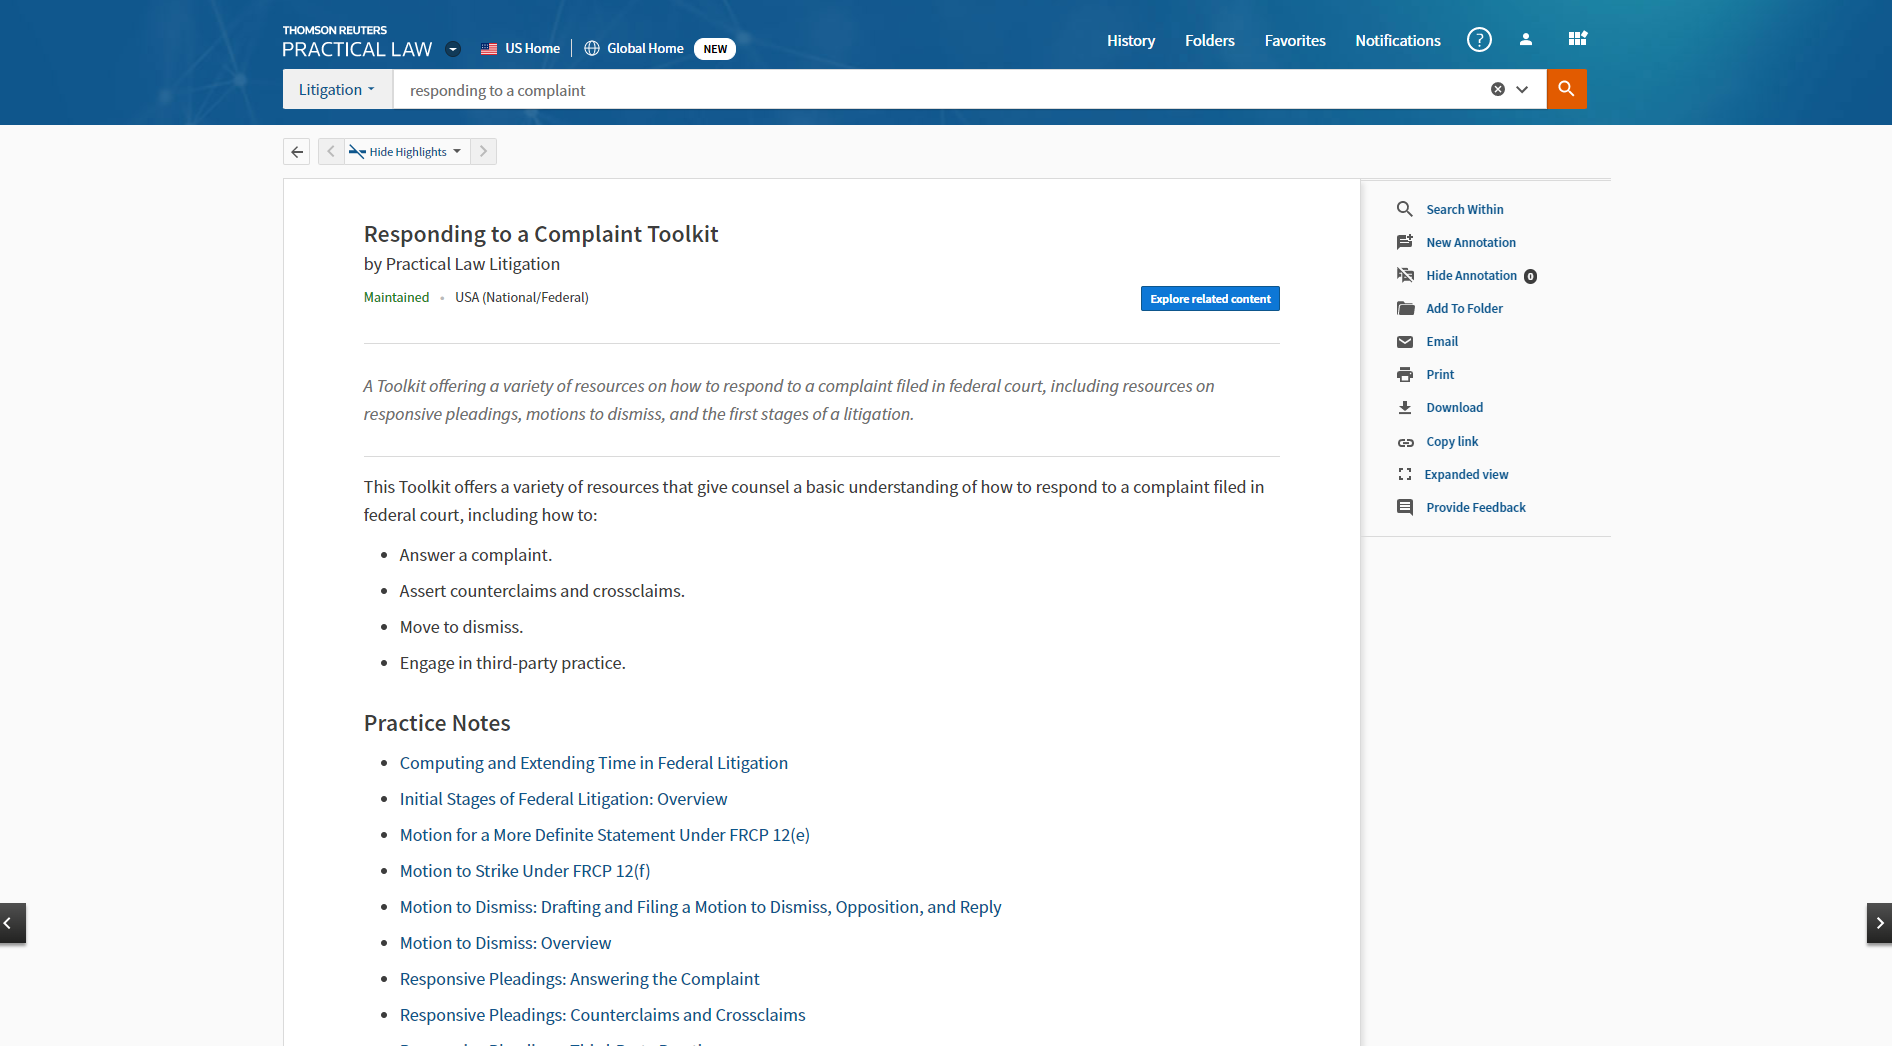Image resolution: width=1892 pixels, height=1046 pixels.
Task: Toggle Hide Highlights option
Action: (406, 152)
